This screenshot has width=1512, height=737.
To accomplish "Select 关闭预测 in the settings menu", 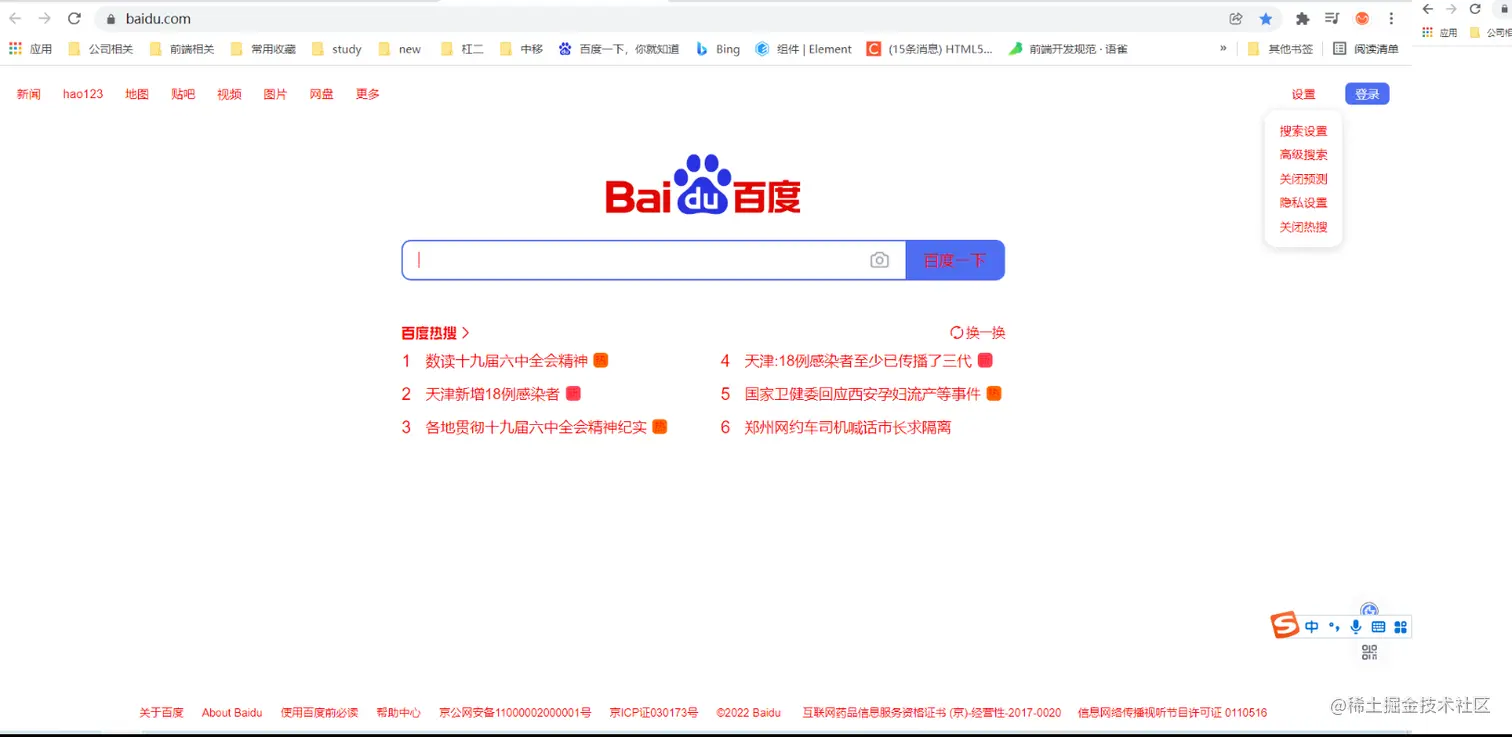I will (x=1303, y=179).
